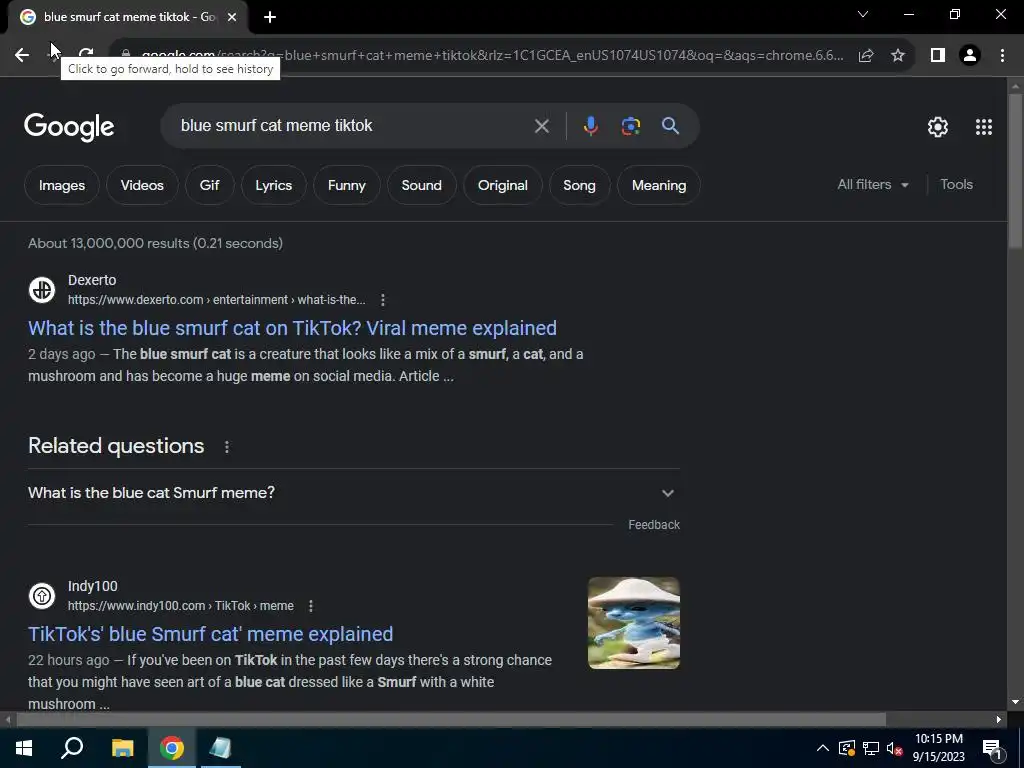Open the Google apps grid
The width and height of the screenshot is (1024, 768).
[x=984, y=127]
